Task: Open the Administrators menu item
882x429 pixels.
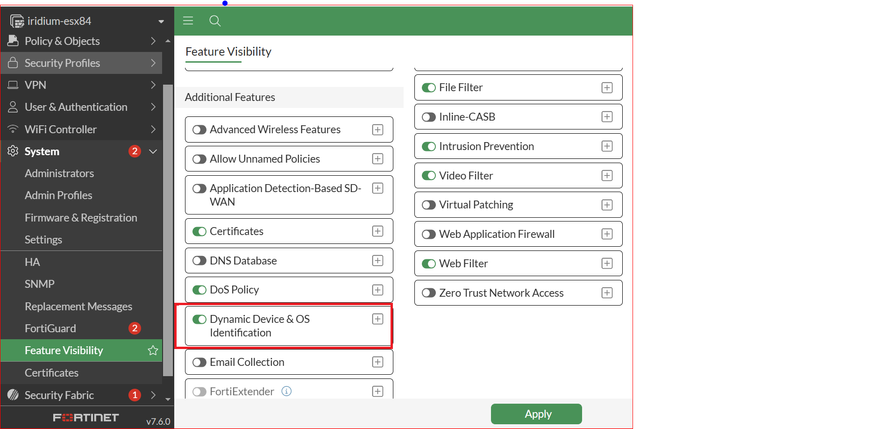Action: pyautogui.click(x=59, y=174)
